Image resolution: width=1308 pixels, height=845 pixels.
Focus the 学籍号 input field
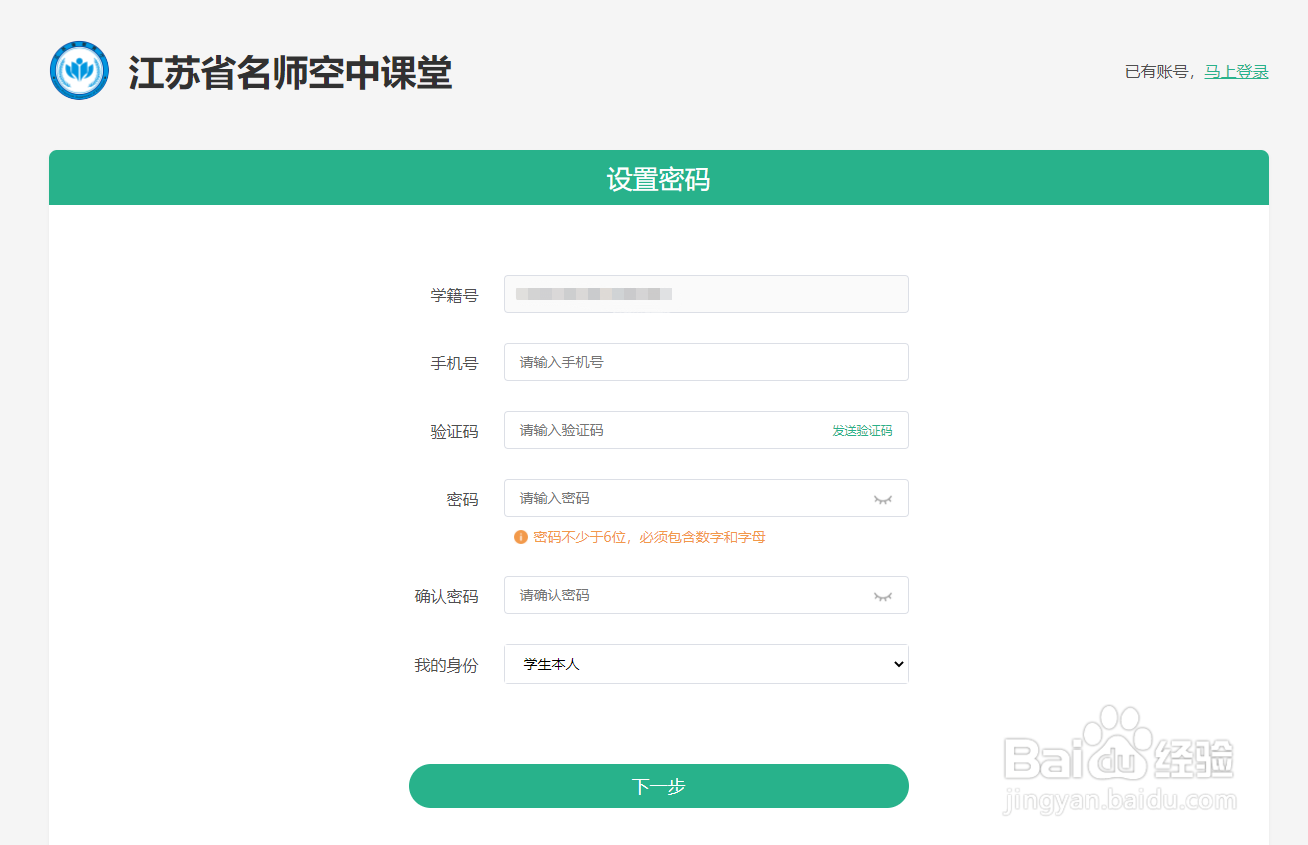[706, 294]
